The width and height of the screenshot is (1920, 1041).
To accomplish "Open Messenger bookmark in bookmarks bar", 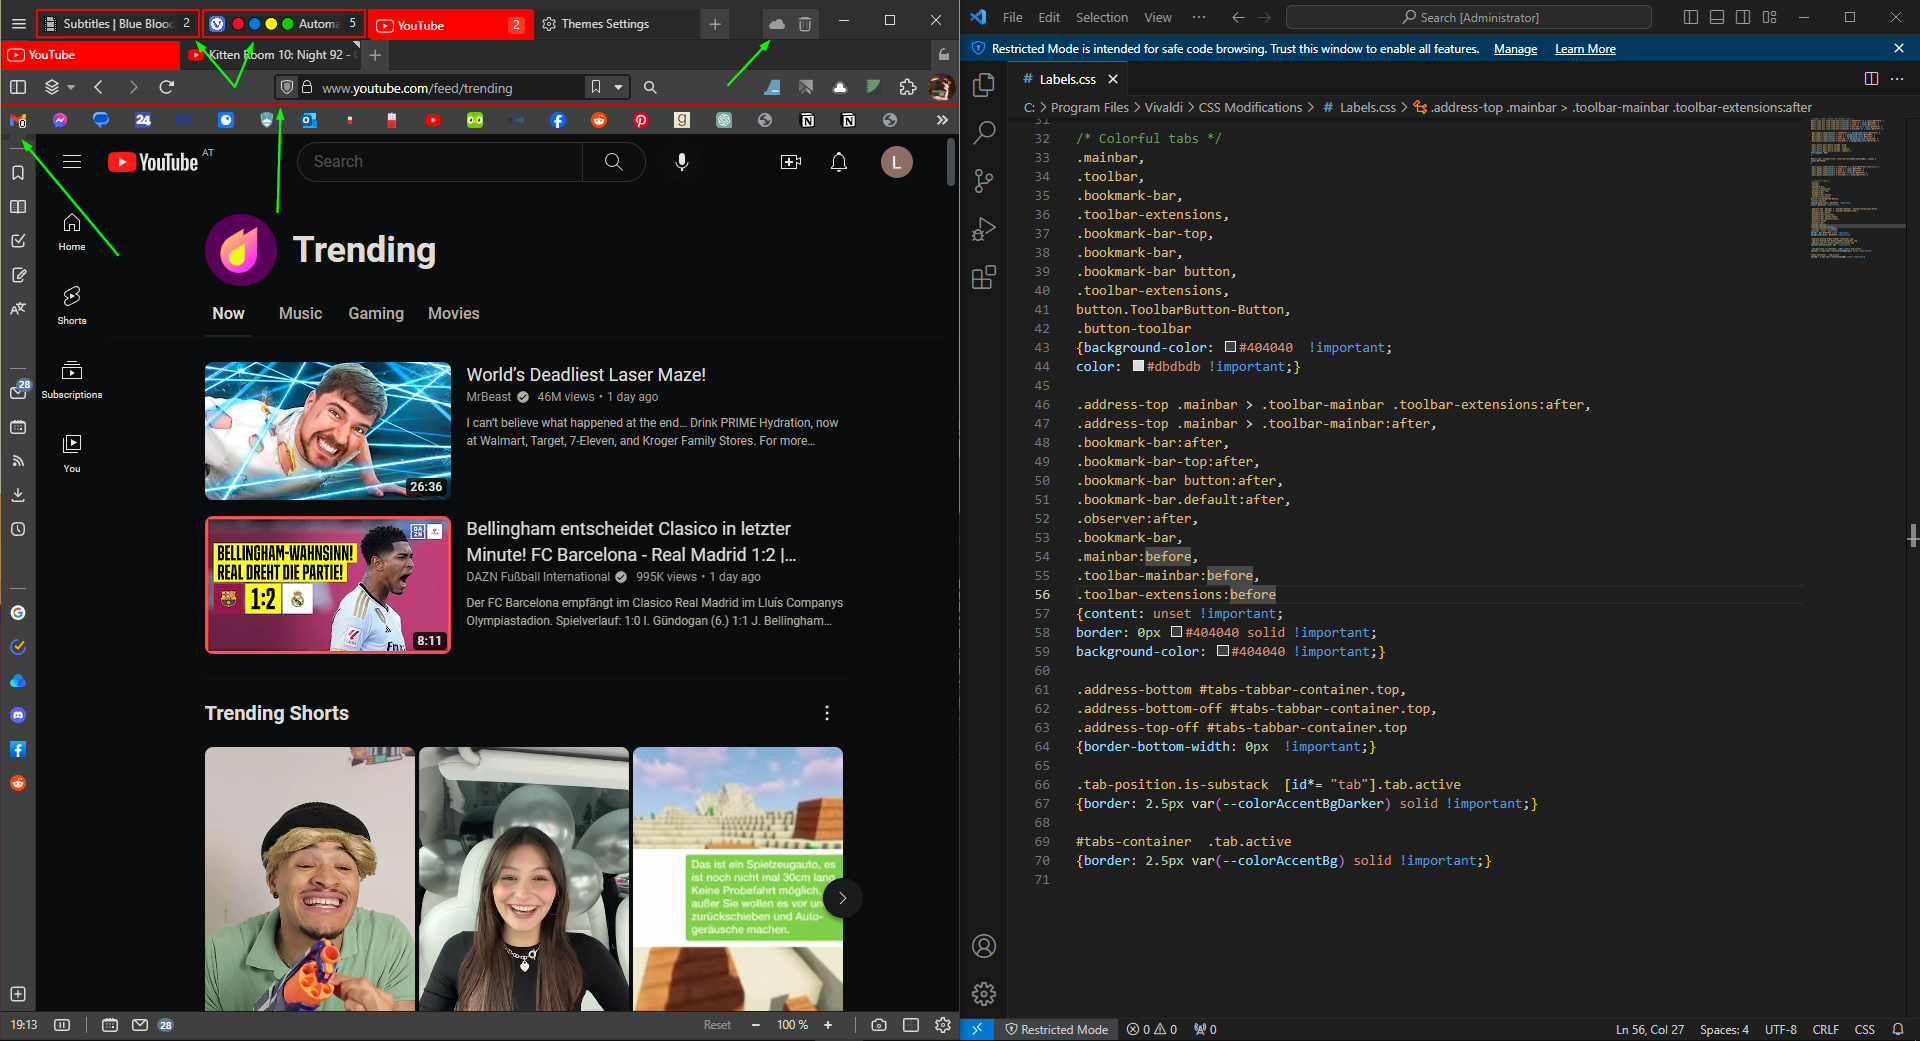I will (x=60, y=120).
